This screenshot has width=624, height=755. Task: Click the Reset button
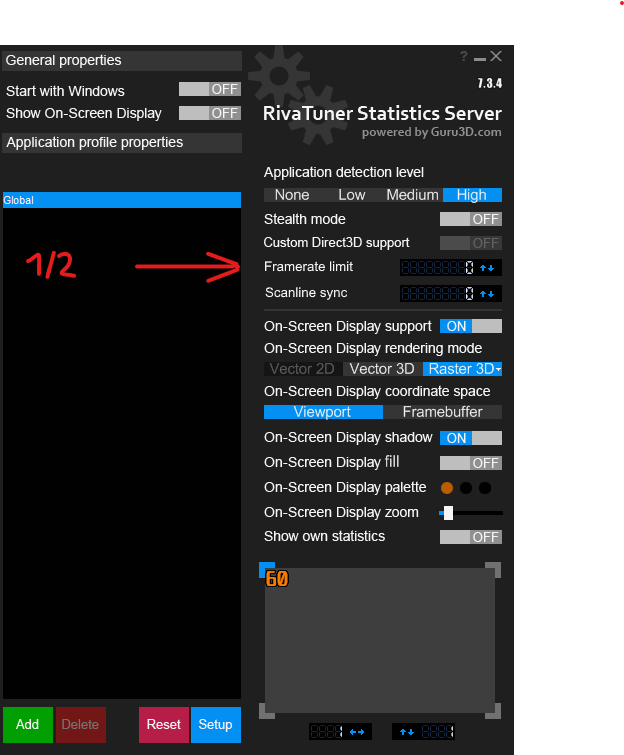[164, 725]
